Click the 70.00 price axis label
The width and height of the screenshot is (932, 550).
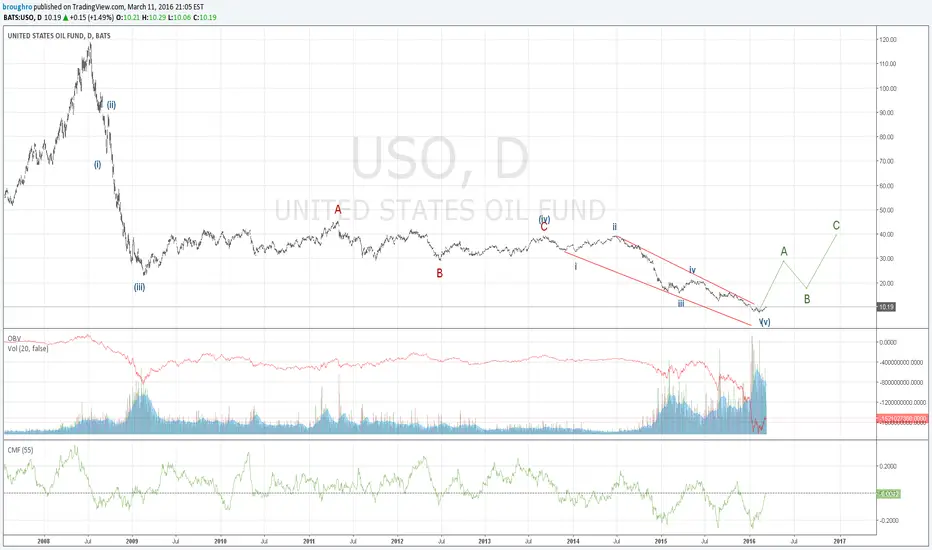887,161
